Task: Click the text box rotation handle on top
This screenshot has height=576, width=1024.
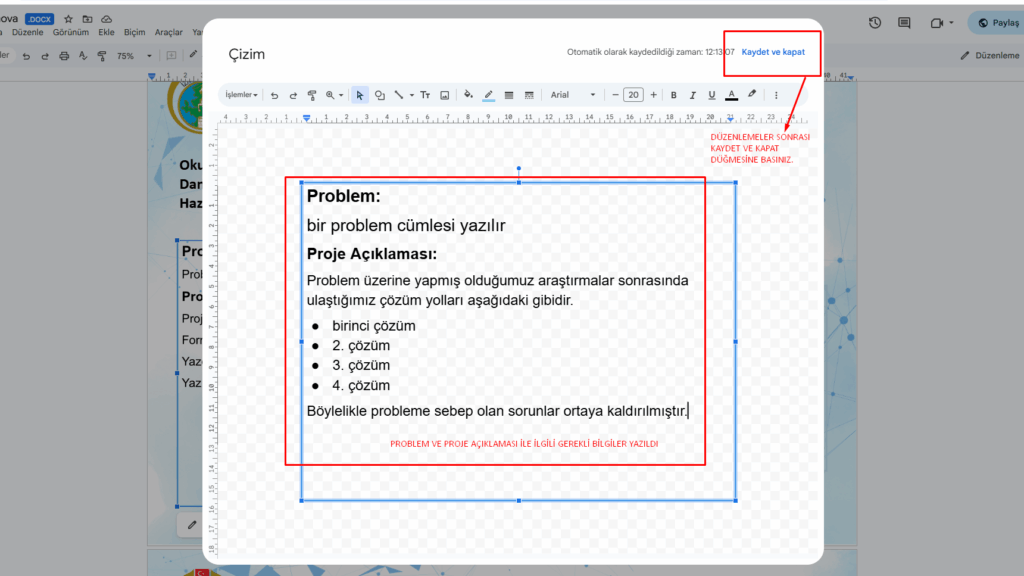Action: 519,168
